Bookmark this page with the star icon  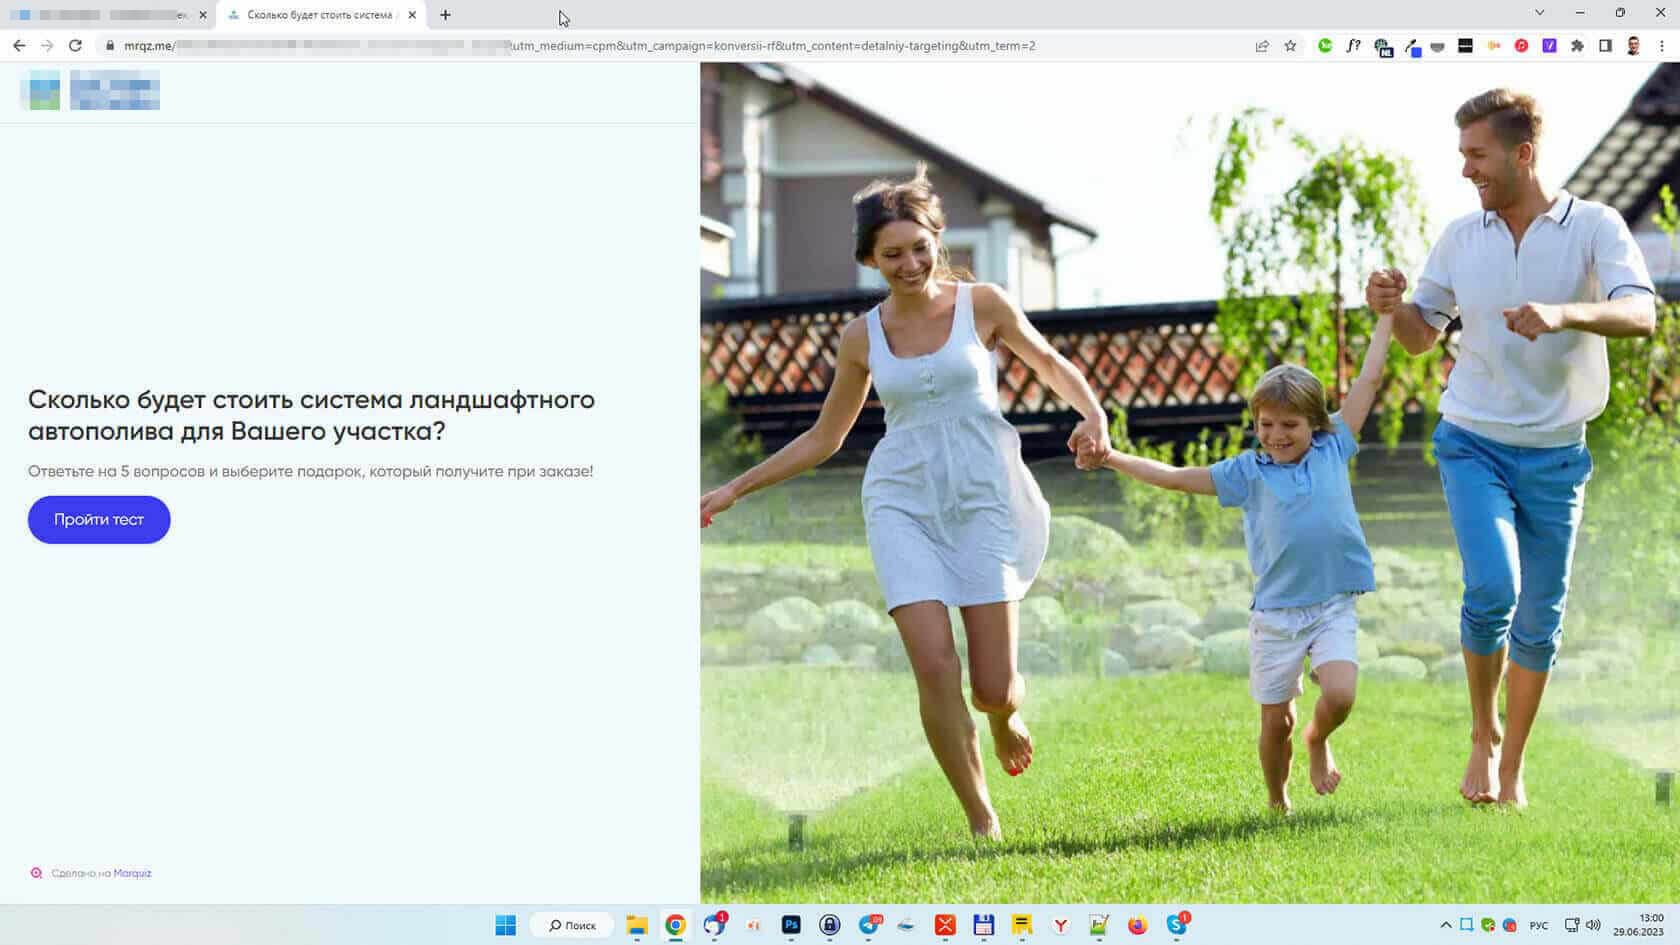(1290, 45)
